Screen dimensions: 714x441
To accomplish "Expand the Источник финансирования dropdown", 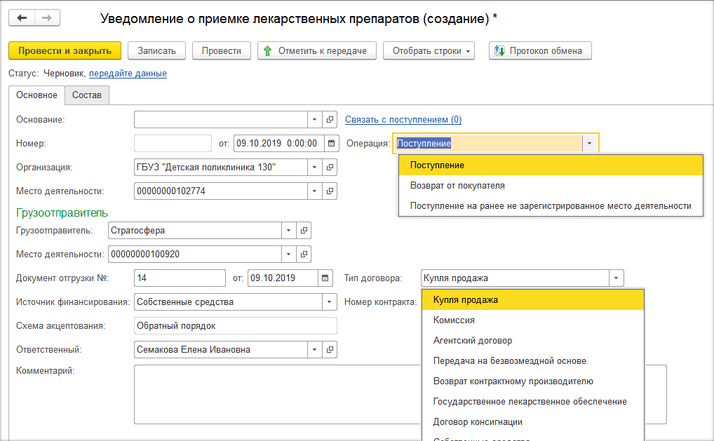I will [x=329, y=302].
